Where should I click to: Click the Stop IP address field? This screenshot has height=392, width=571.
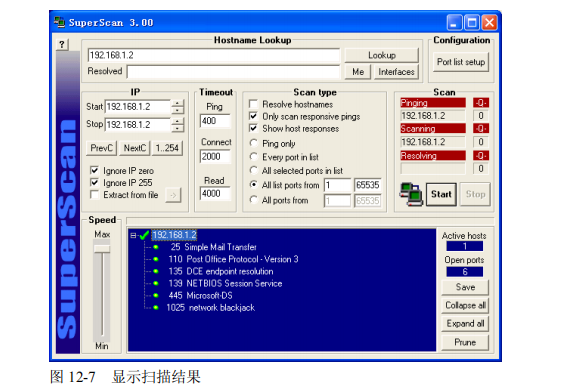[x=138, y=125]
